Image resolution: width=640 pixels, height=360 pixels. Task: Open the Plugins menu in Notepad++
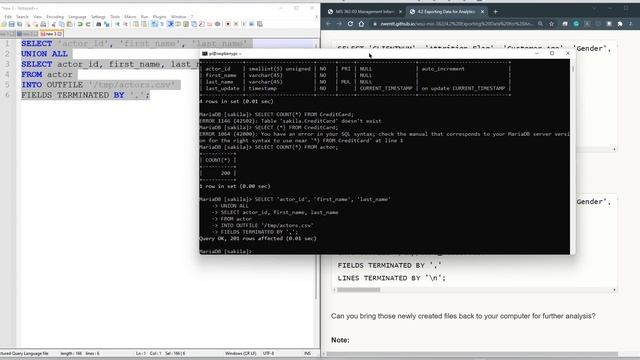click(x=159, y=17)
